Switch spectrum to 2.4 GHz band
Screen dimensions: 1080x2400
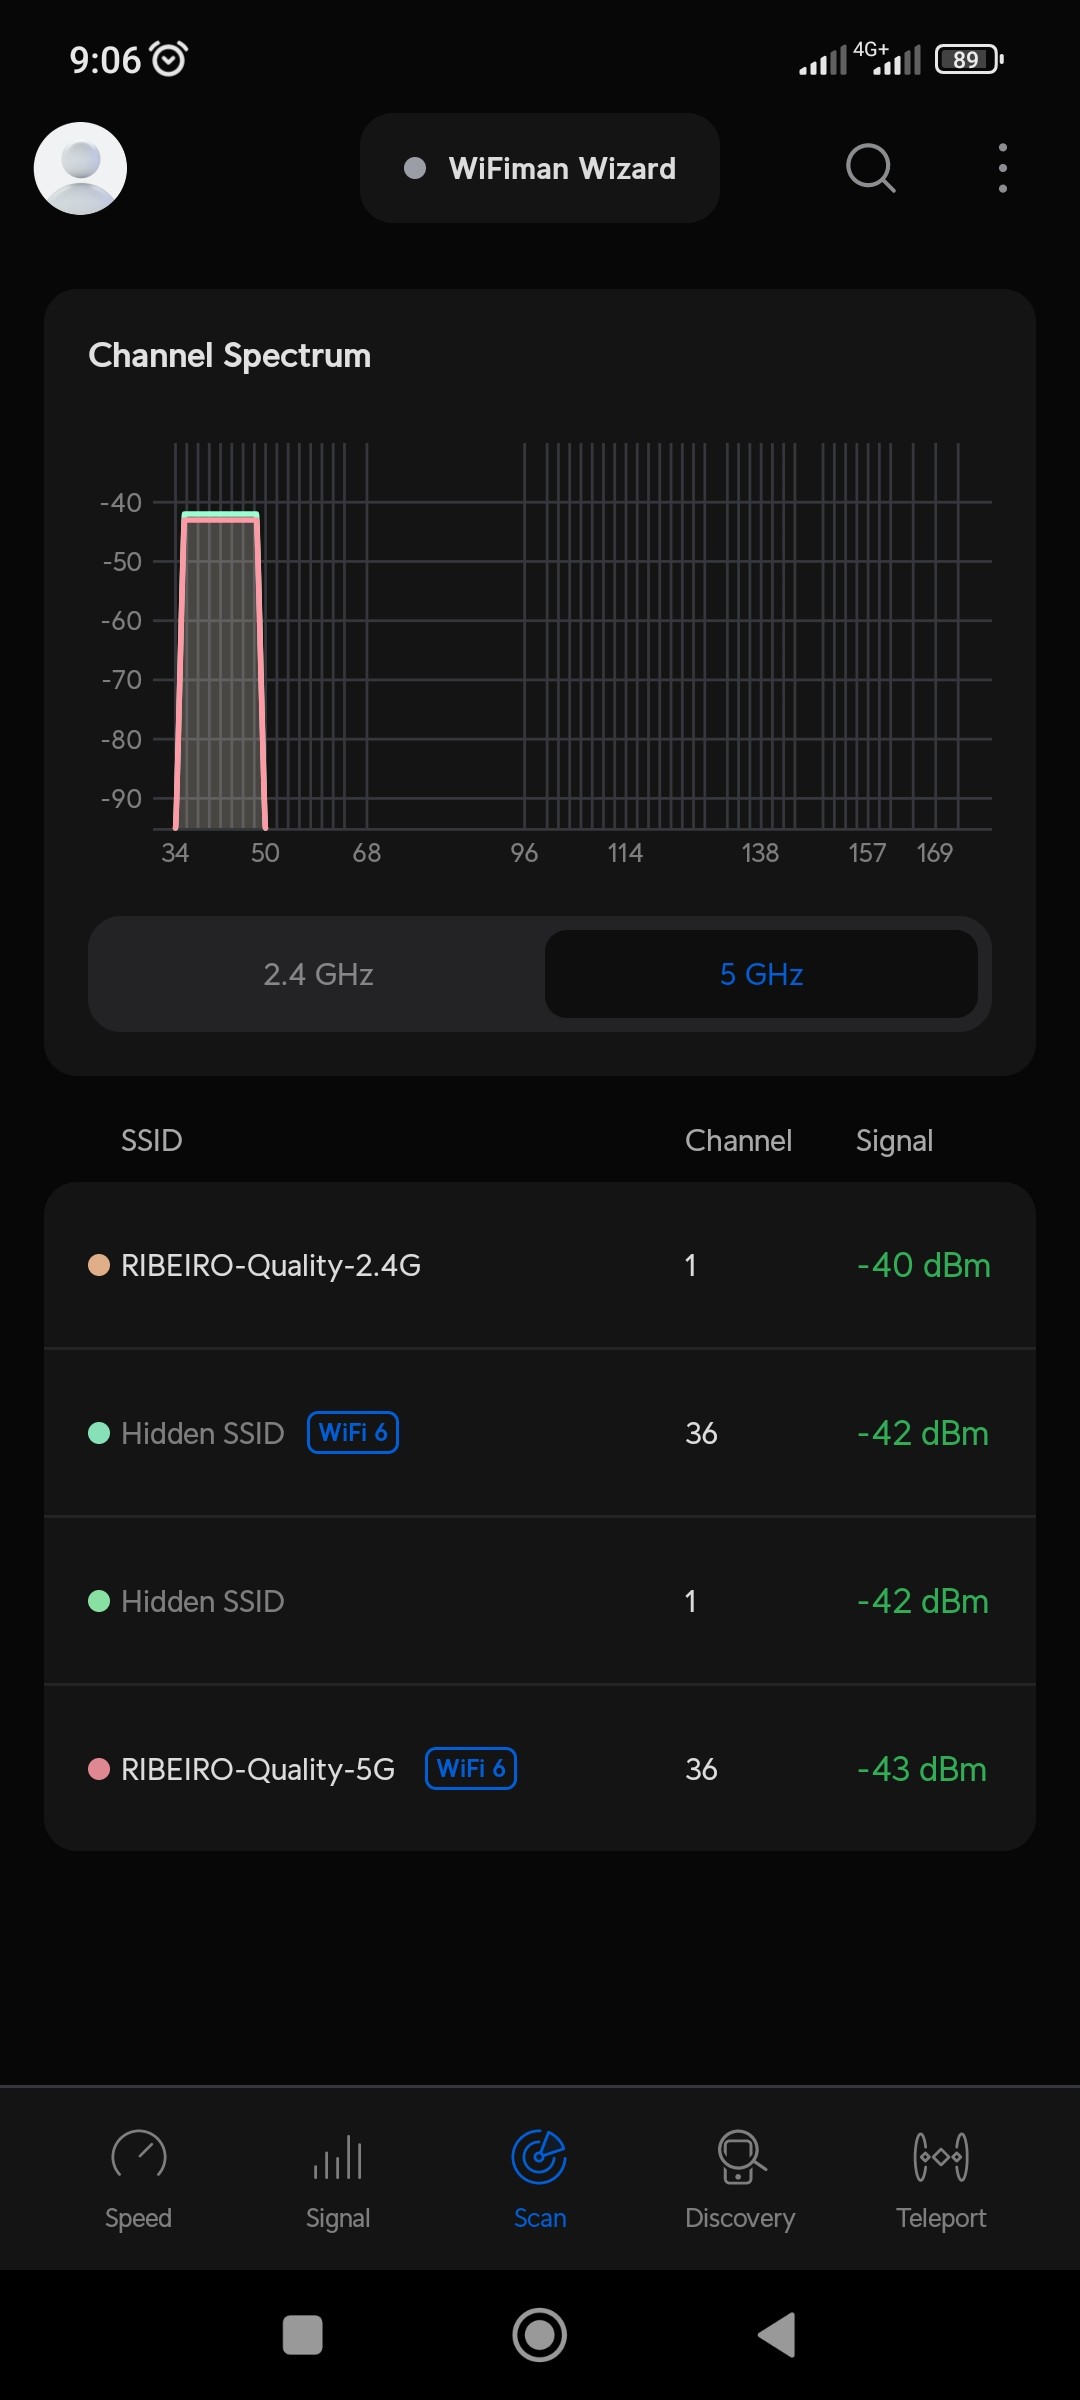(318, 974)
